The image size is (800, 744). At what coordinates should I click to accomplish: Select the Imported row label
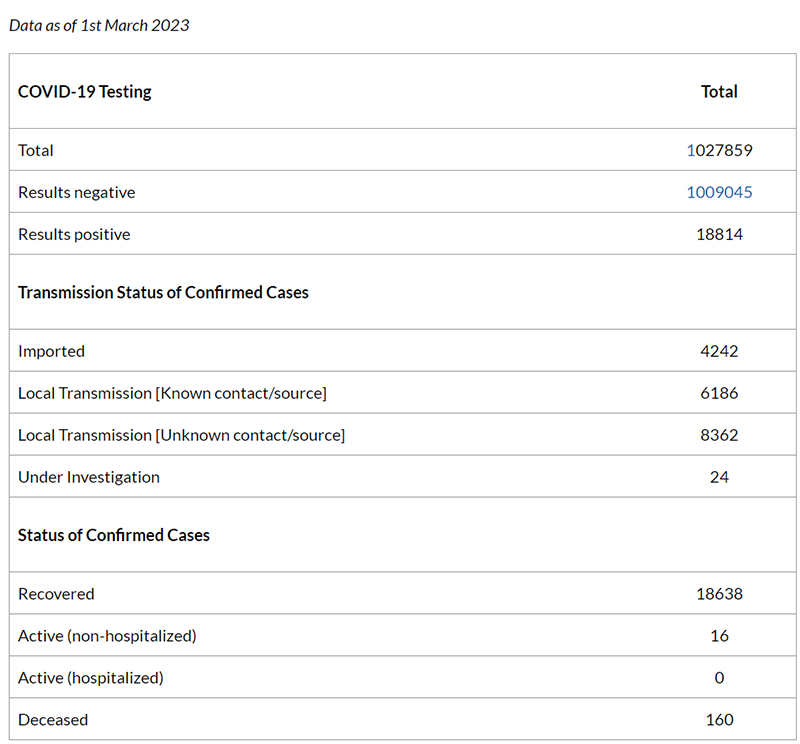(x=52, y=351)
